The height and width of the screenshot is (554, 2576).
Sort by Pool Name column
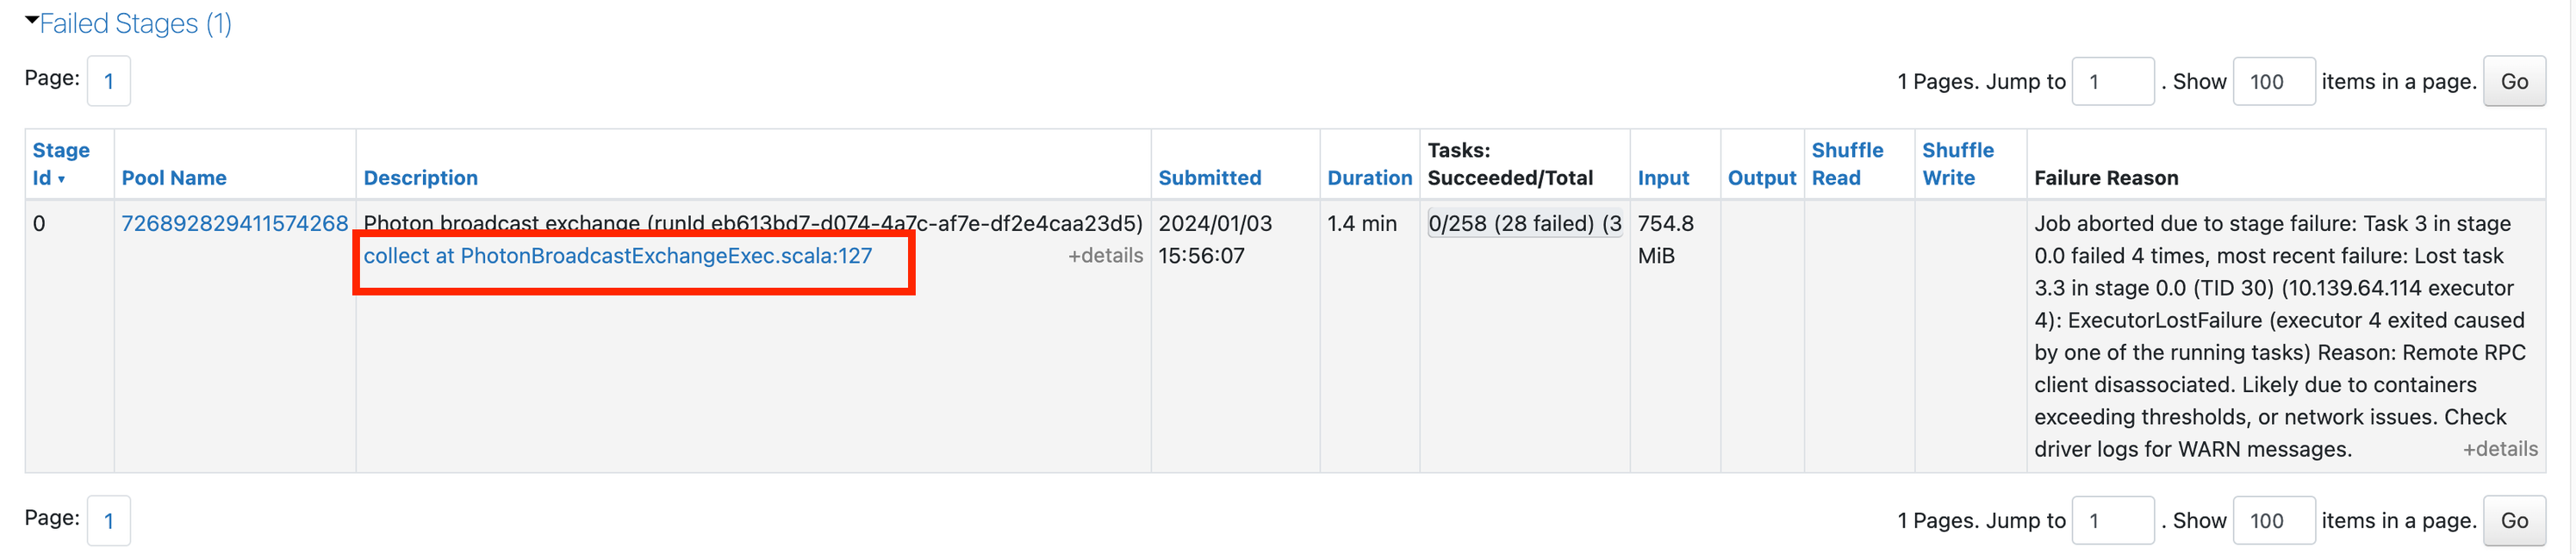pos(174,178)
